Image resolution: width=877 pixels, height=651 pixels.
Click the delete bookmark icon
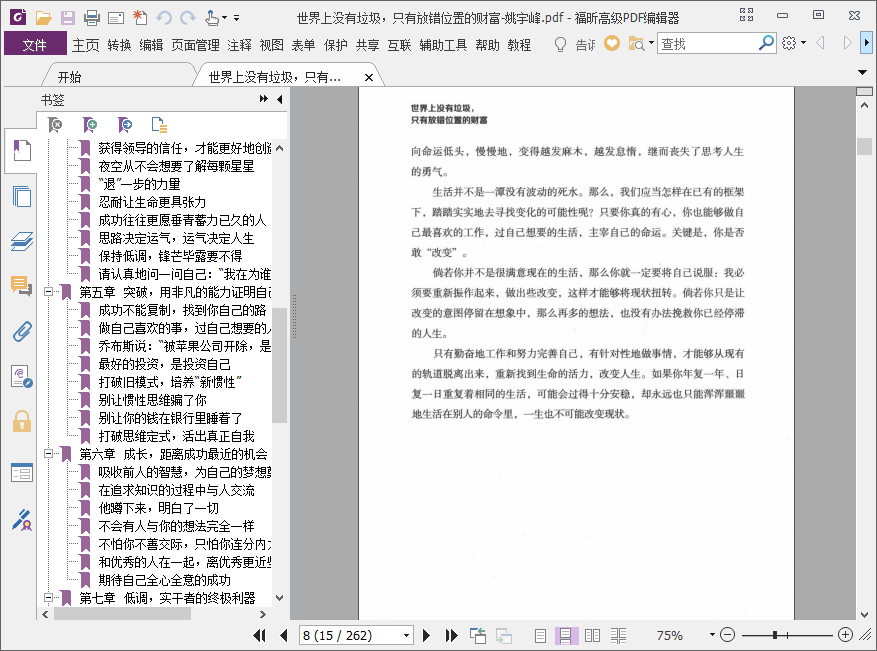[x=57, y=125]
